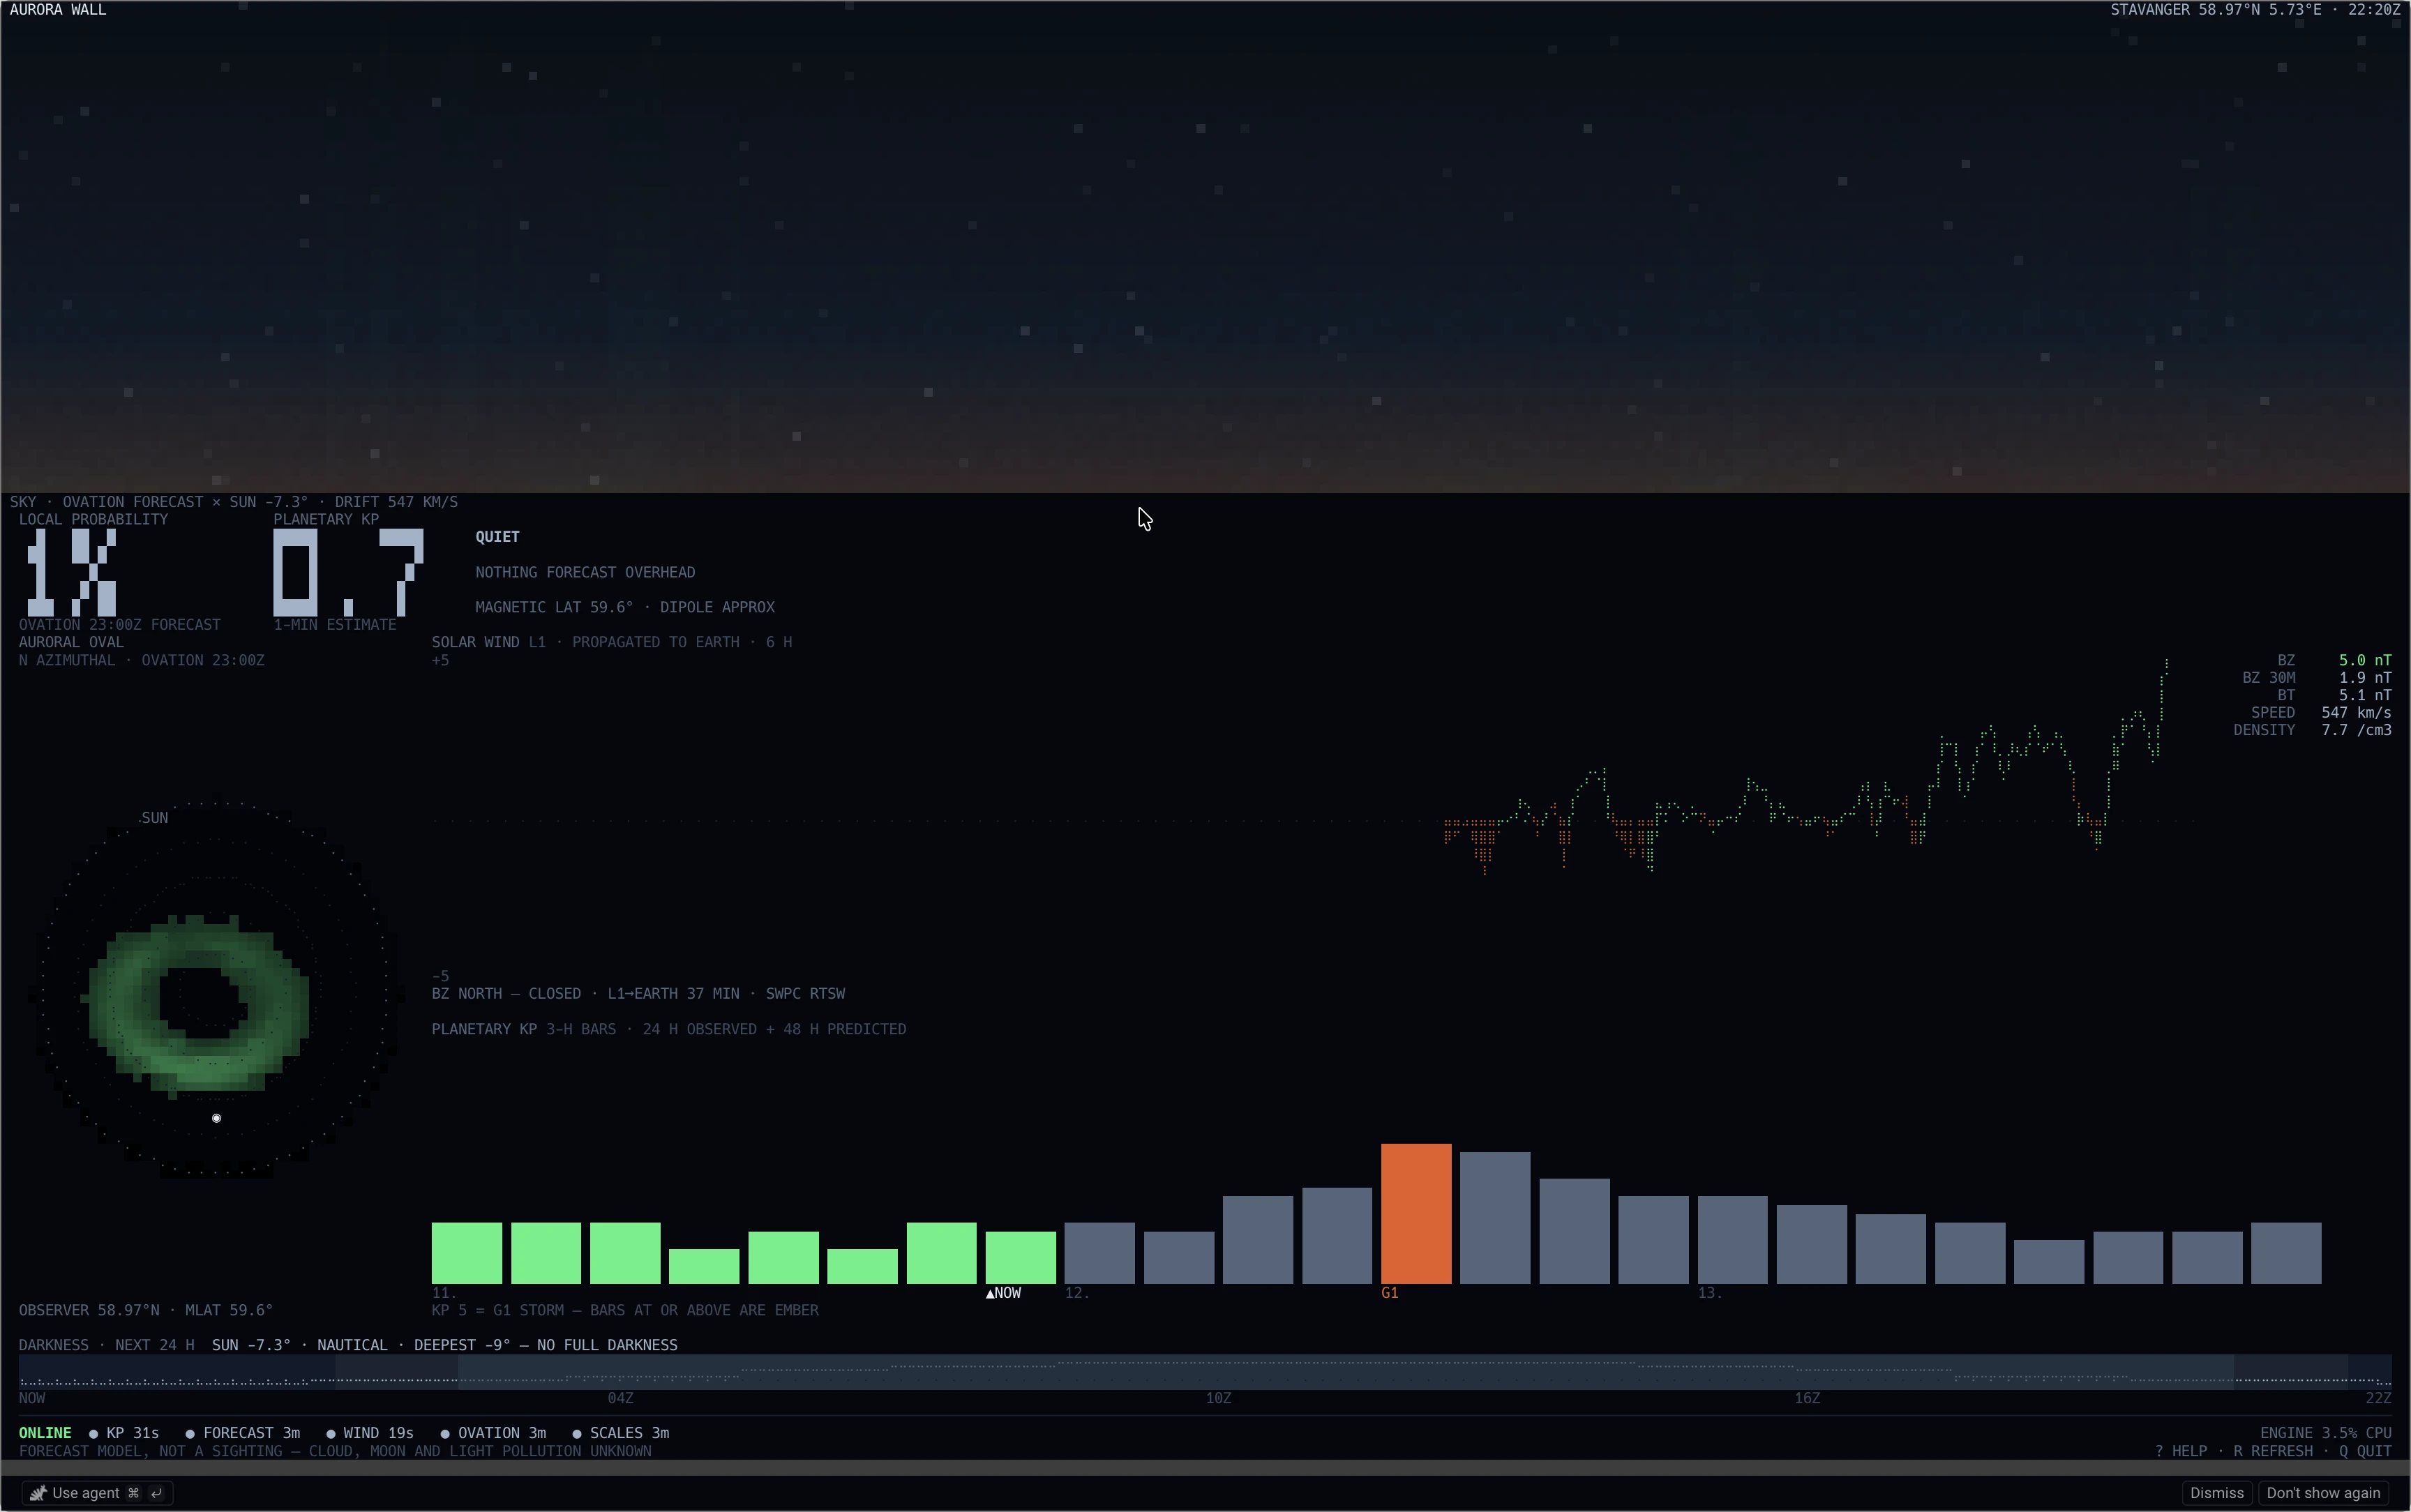Click the ONLINE status indicator

tap(45, 1433)
